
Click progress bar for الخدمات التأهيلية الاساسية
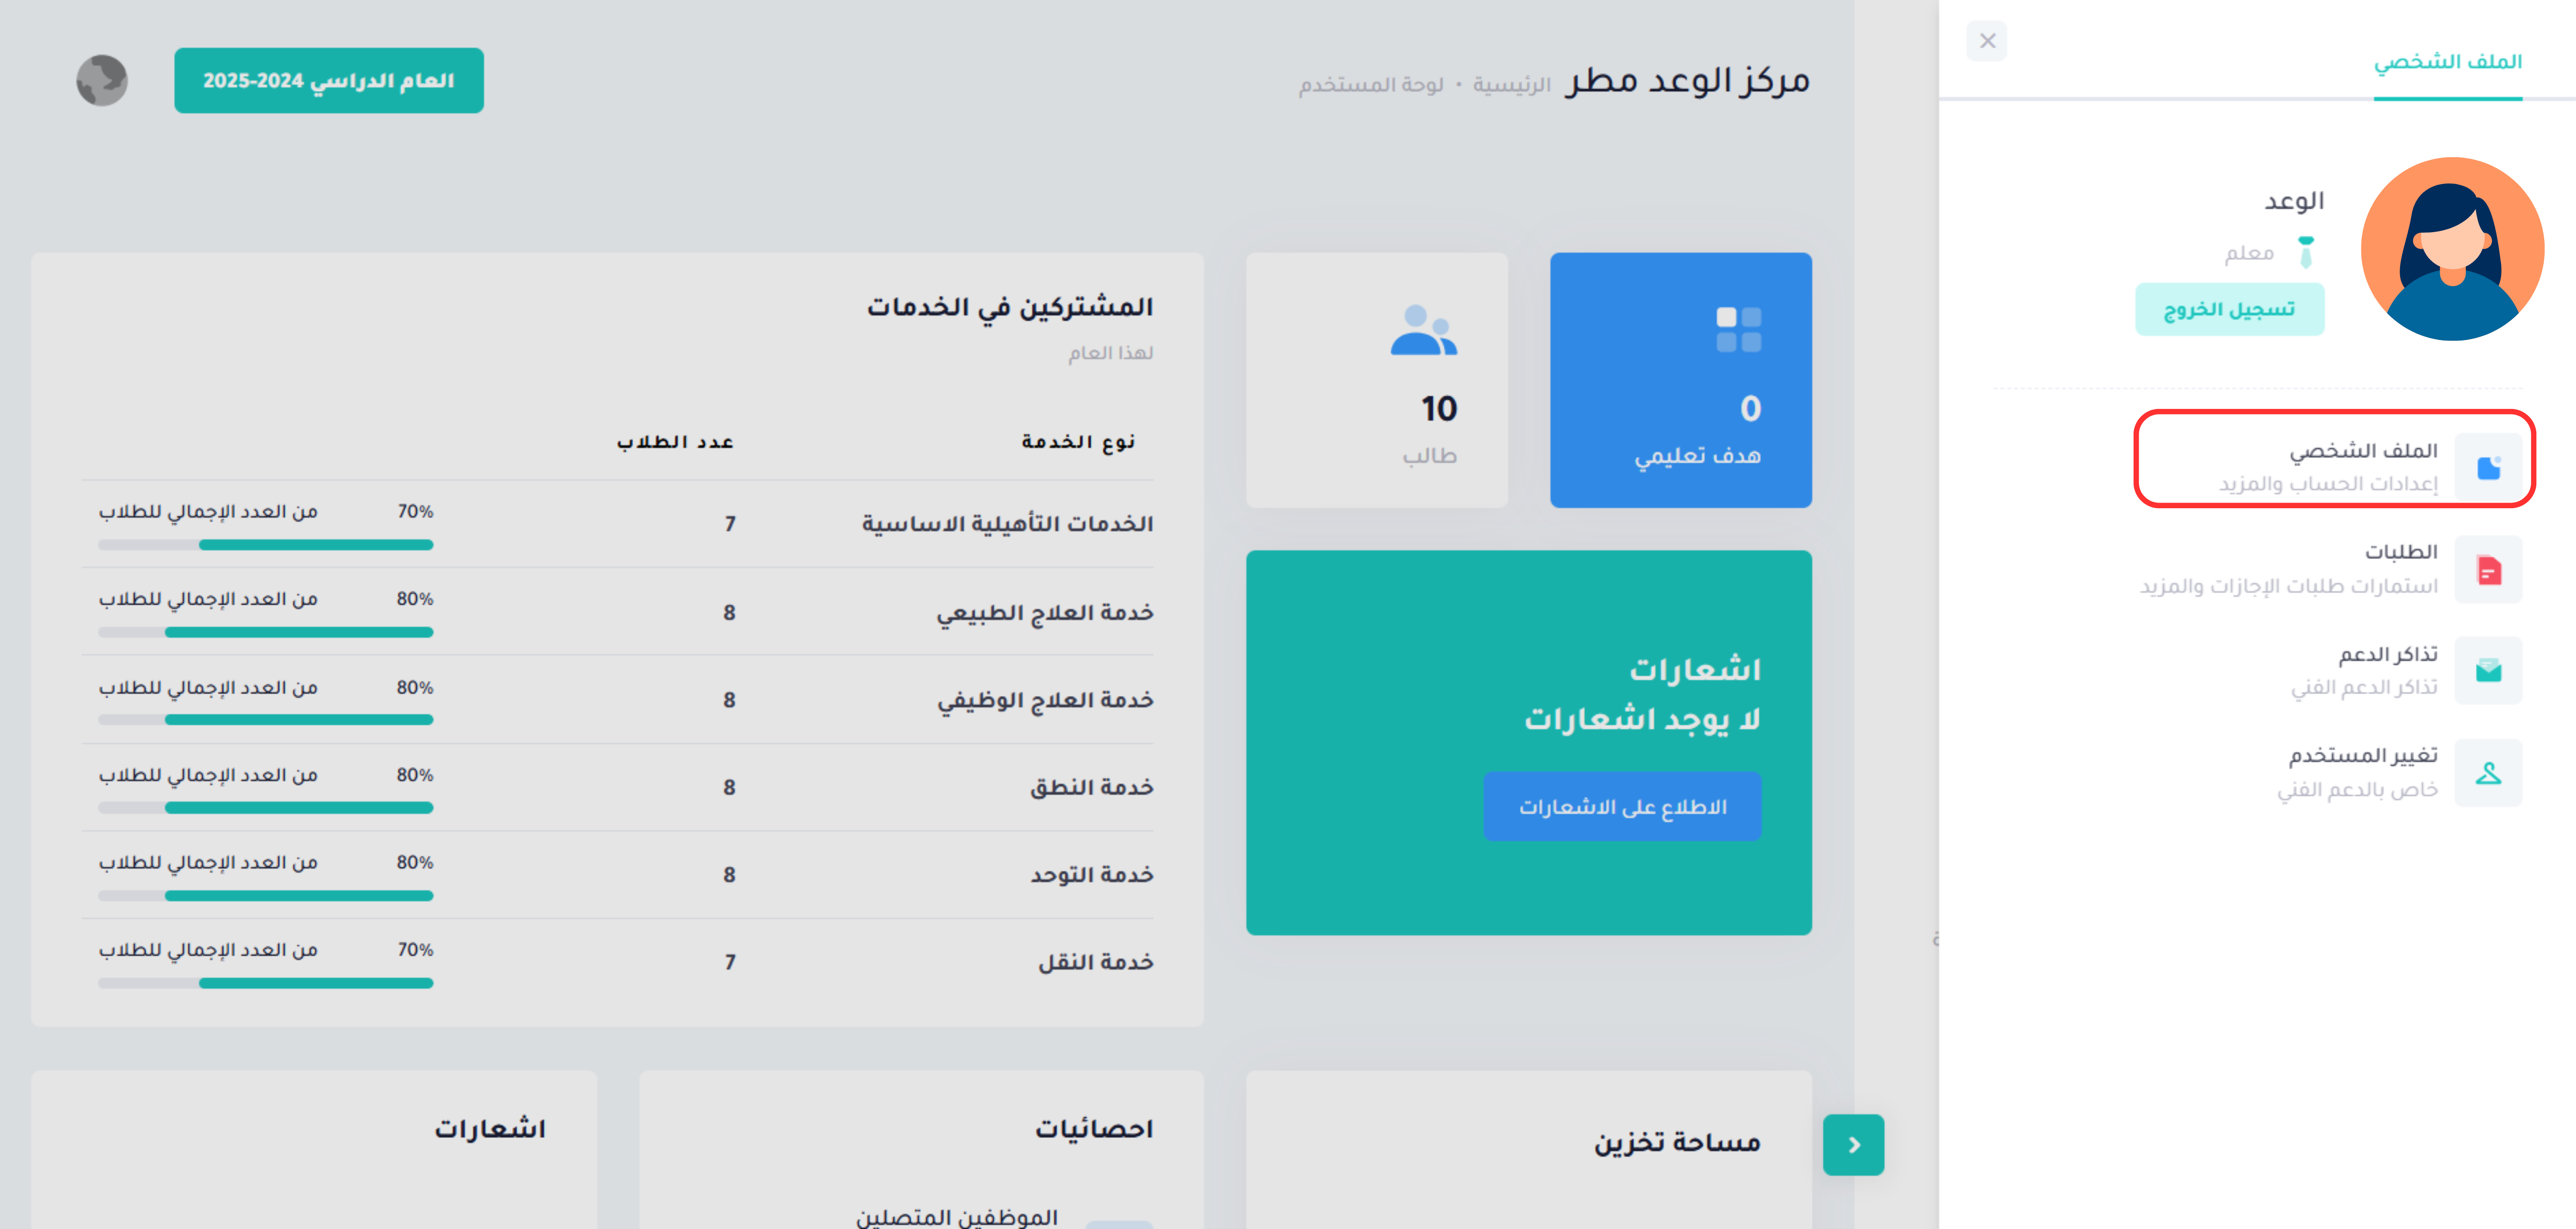coord(266,545)
